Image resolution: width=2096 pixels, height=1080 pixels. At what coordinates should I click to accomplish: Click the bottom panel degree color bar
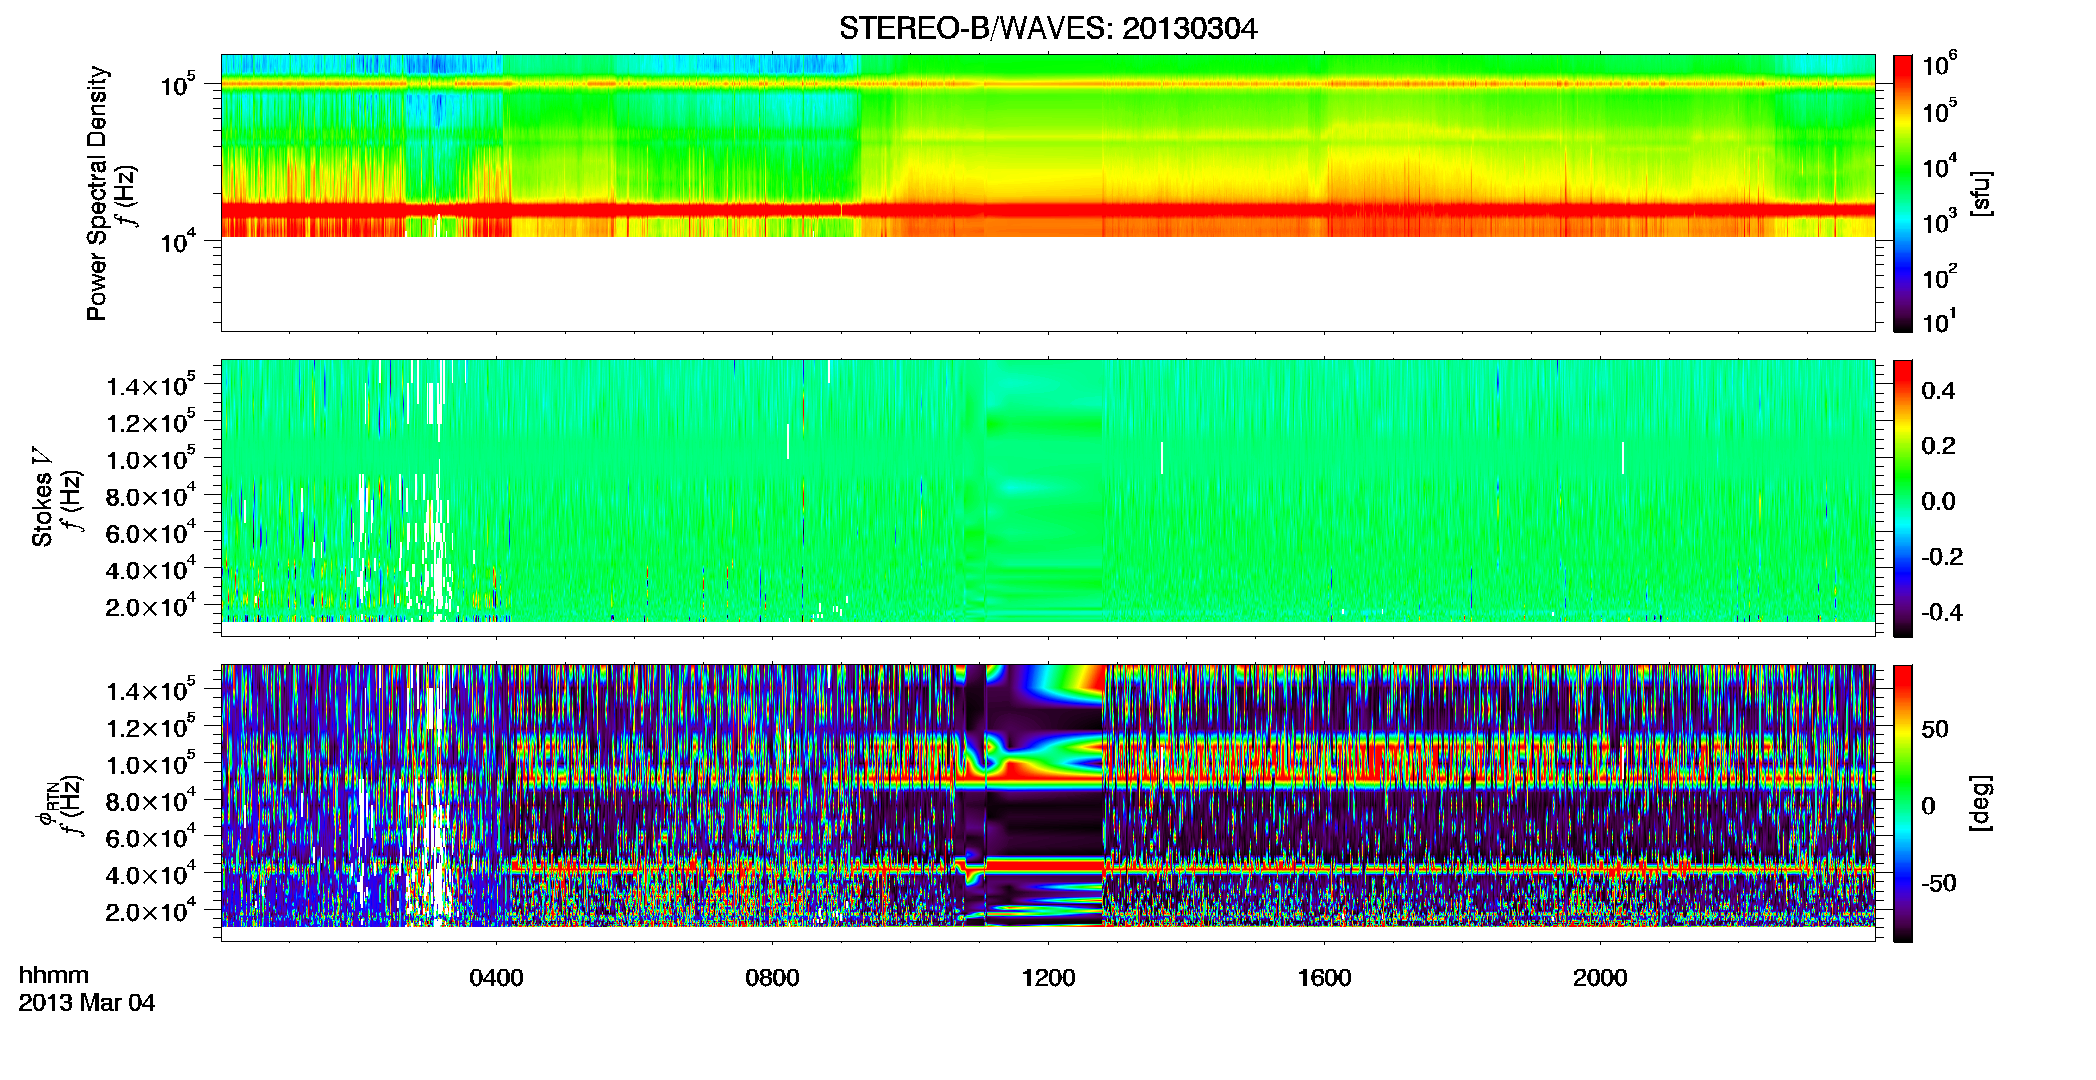[x=1903, y=803]
